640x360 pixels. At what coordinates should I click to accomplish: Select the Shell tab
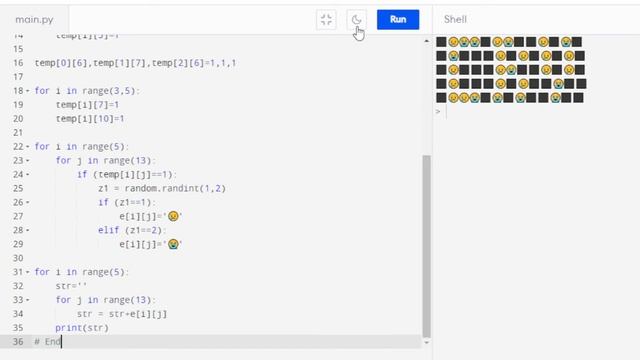coord(455,19)
